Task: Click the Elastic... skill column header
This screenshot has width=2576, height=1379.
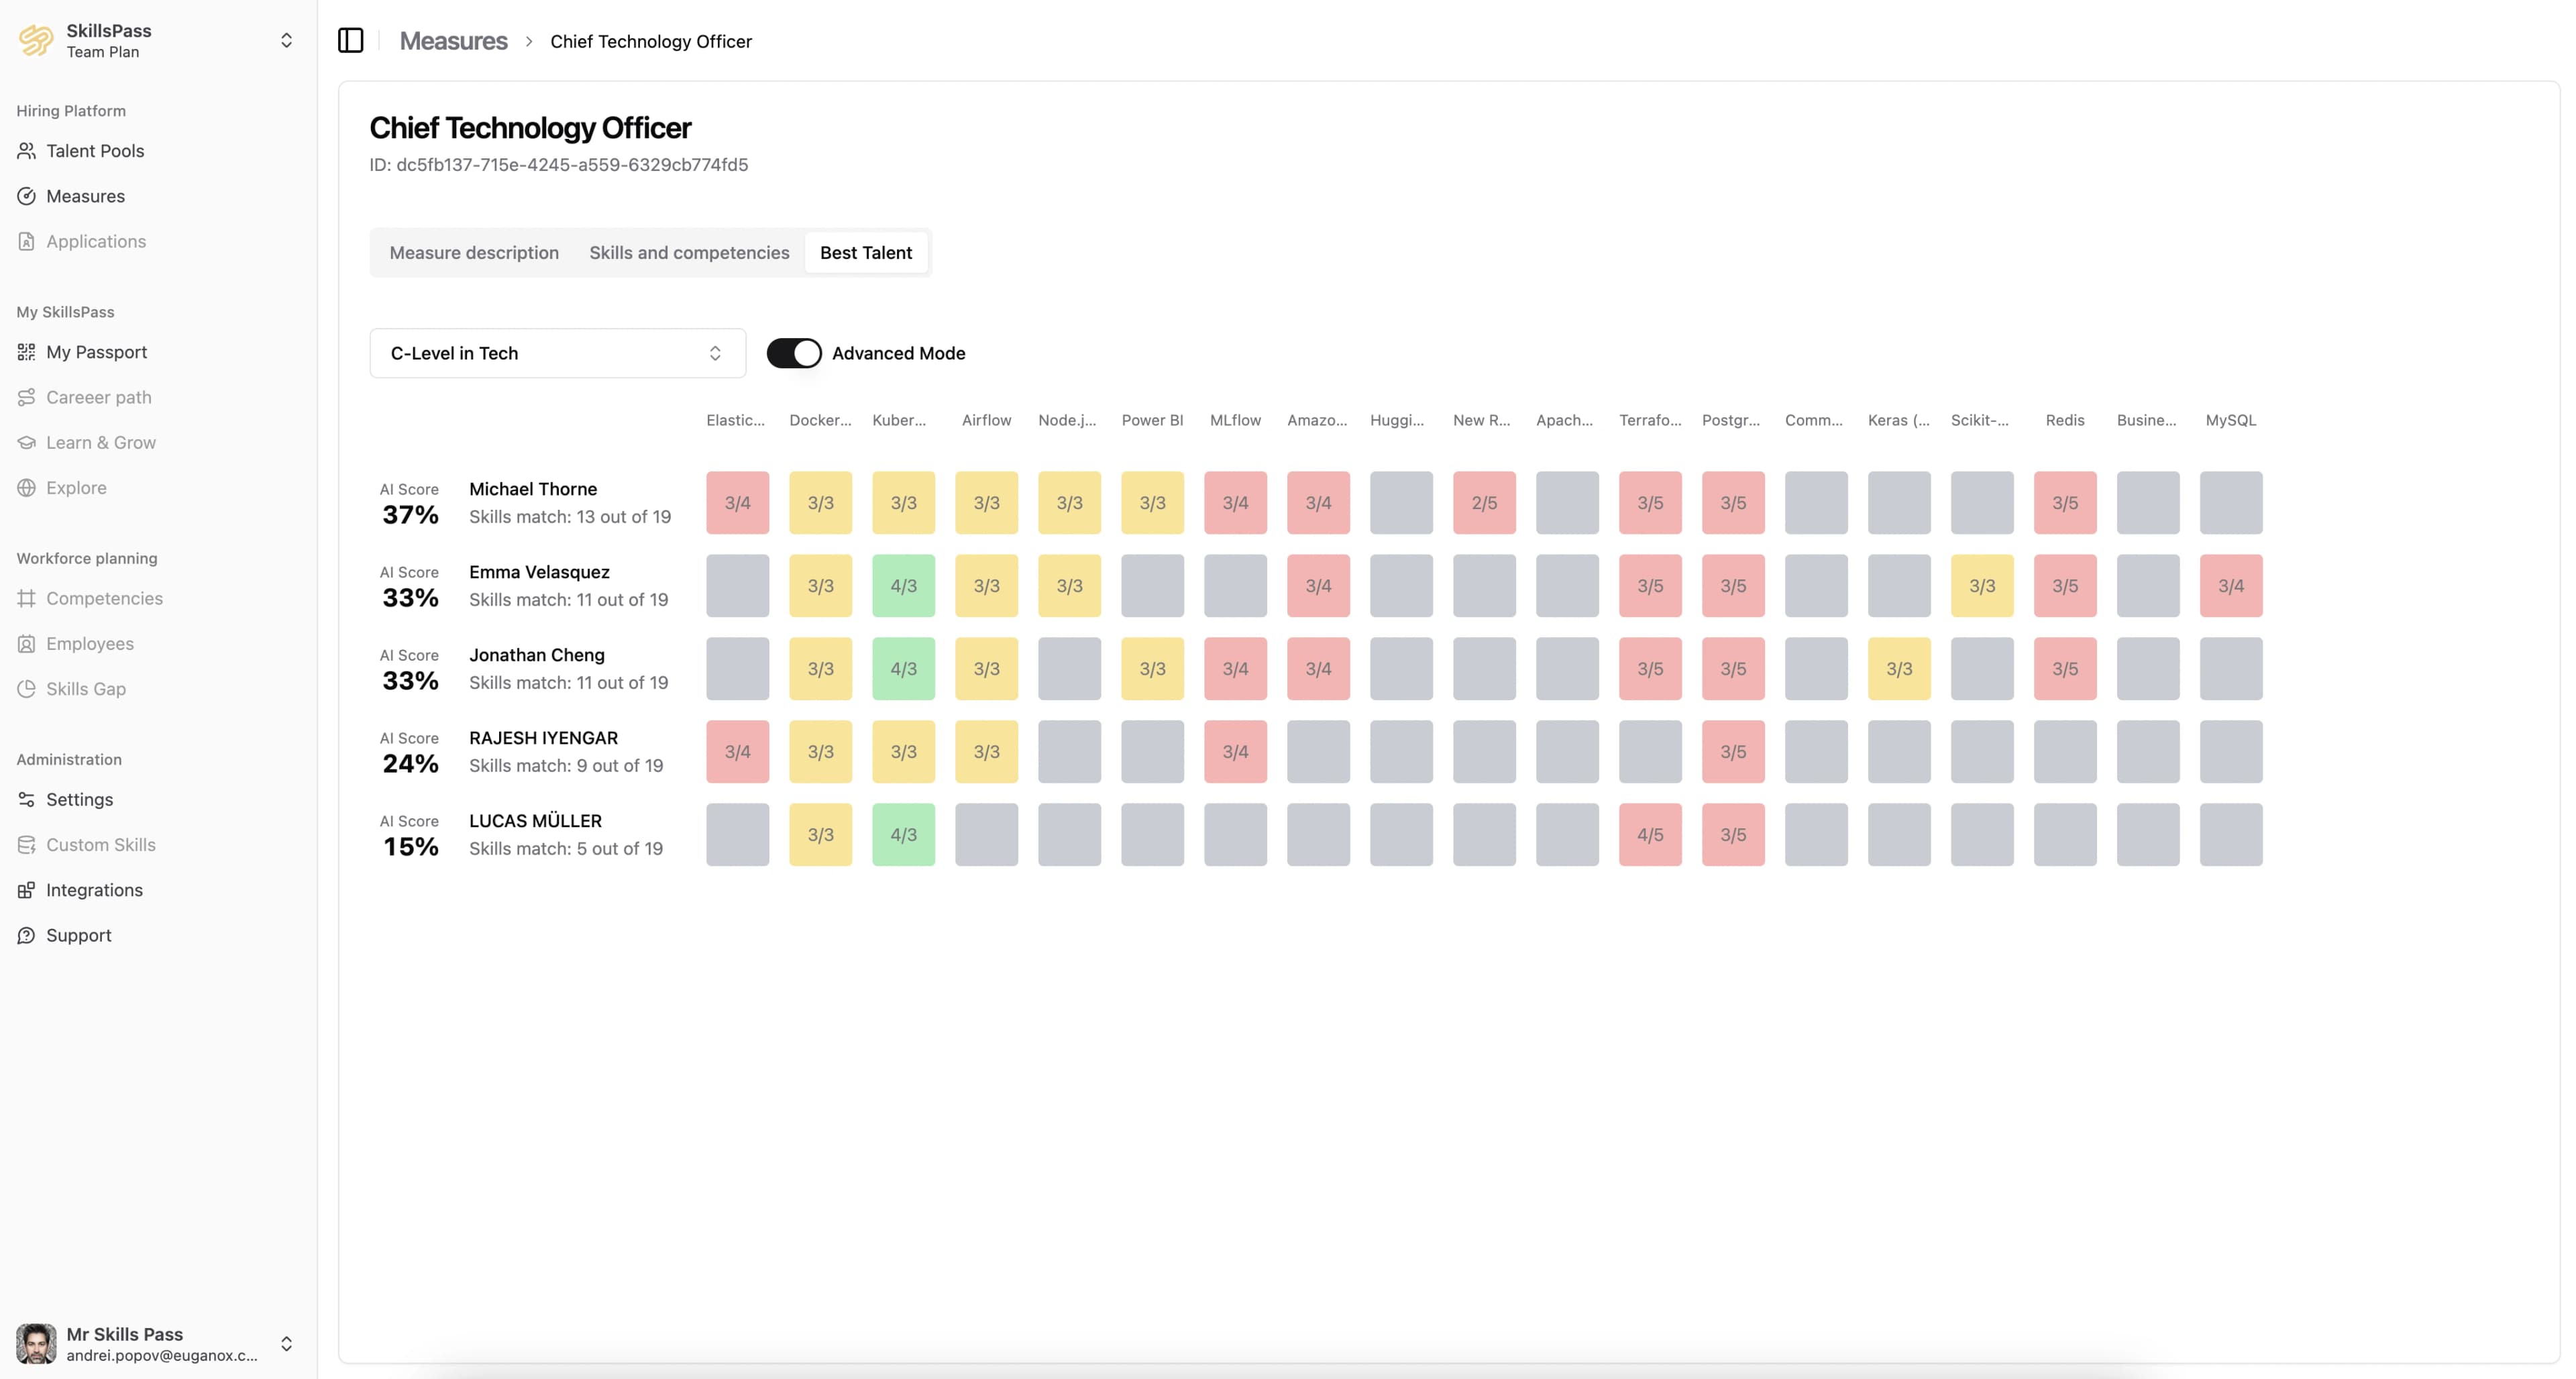Action: click(x=735, y=420)
